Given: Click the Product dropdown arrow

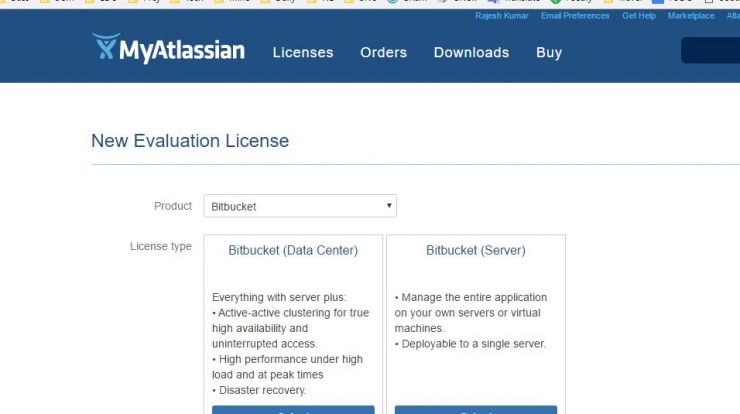Looking at the screenshot, I should coord(389,206).
